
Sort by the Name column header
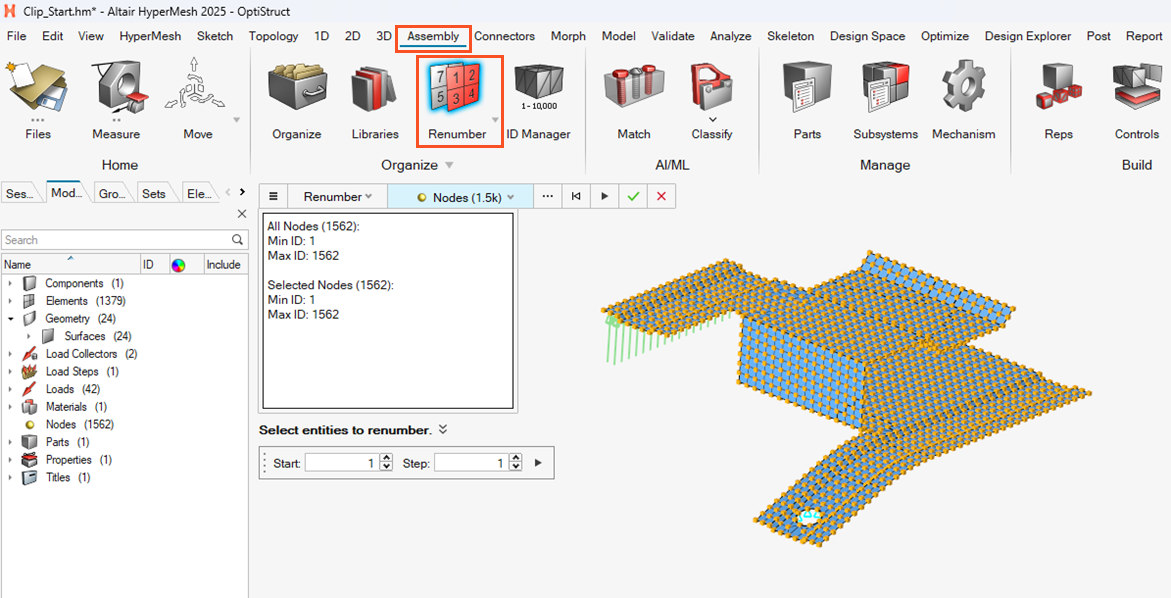70,265
